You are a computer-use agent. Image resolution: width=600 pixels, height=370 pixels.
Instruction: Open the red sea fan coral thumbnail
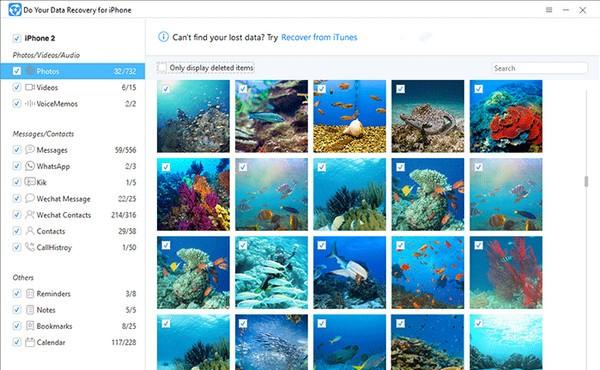click(x=506, y=272)
